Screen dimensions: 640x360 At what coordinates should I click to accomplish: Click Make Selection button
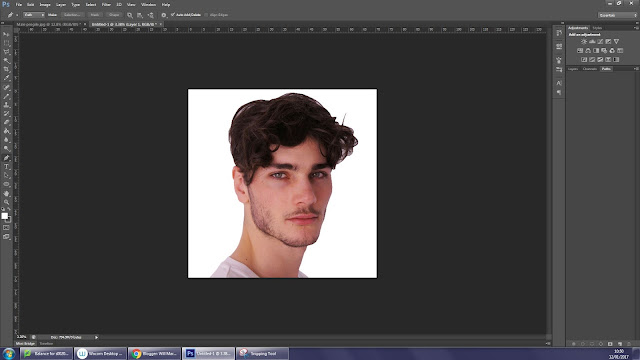pyautogui.click(x=72, y=15)
